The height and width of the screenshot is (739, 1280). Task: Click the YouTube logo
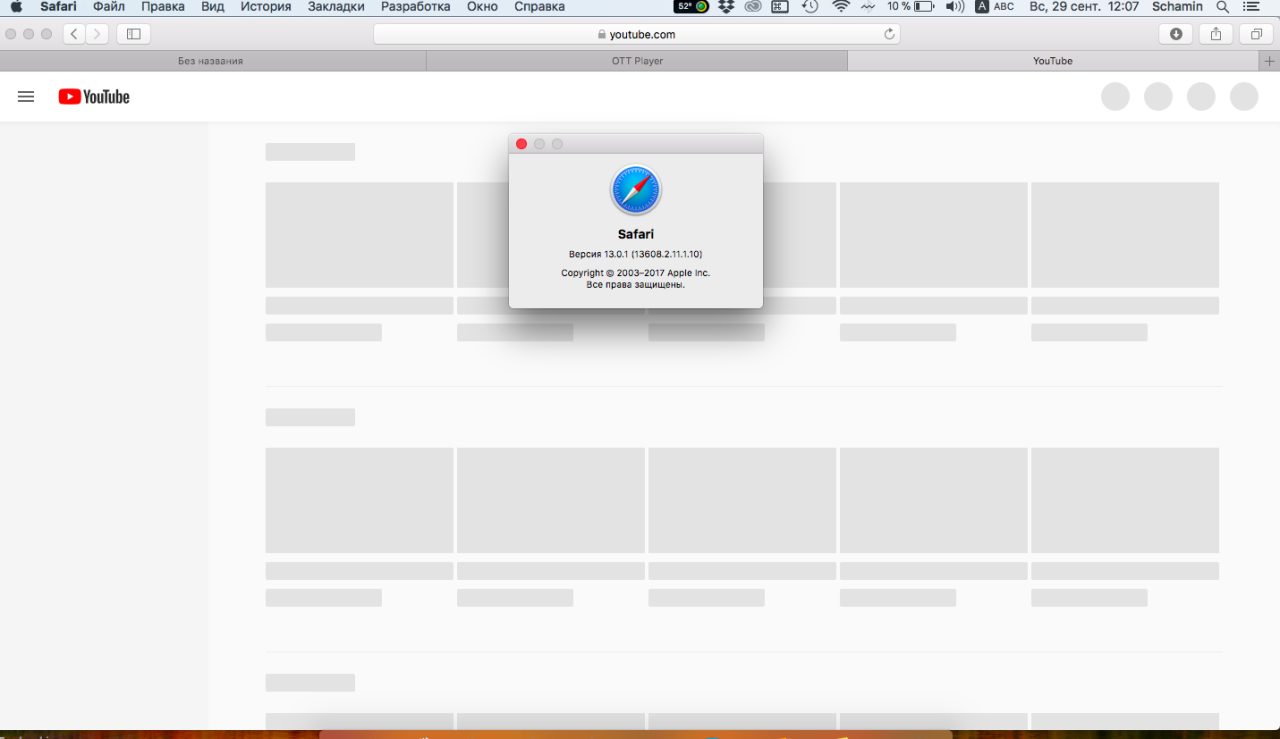click(x=94, y=97)
